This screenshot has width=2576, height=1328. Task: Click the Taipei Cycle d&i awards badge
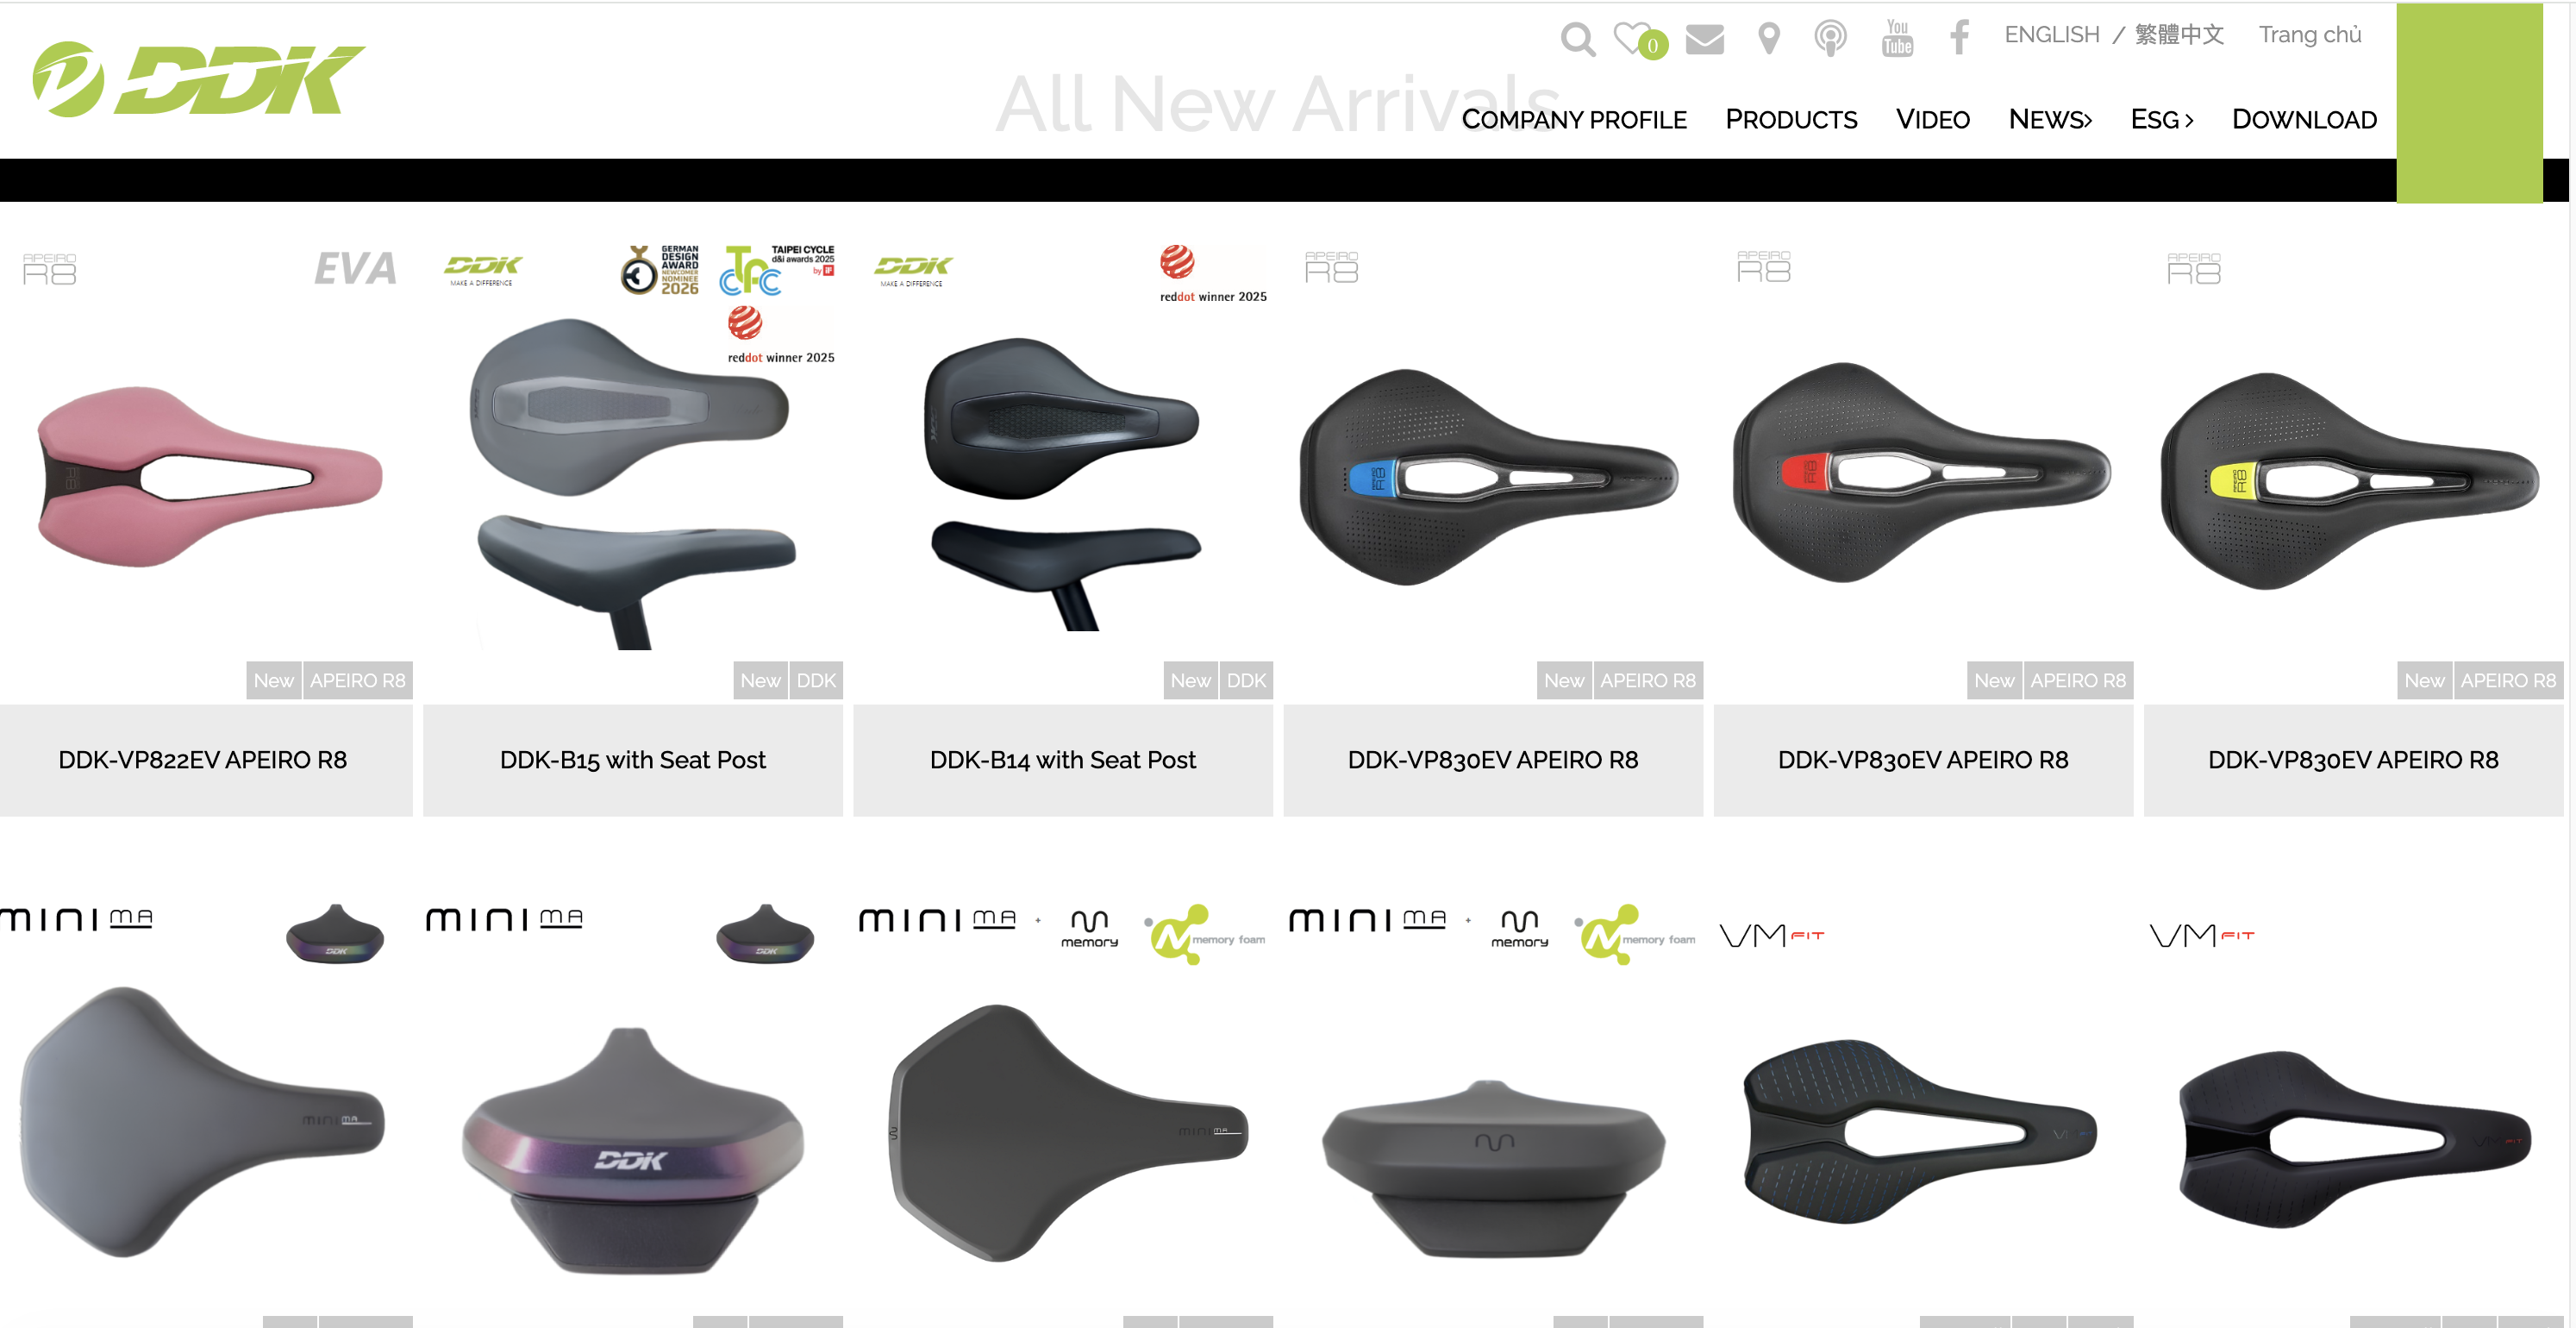tap(778, 270)
